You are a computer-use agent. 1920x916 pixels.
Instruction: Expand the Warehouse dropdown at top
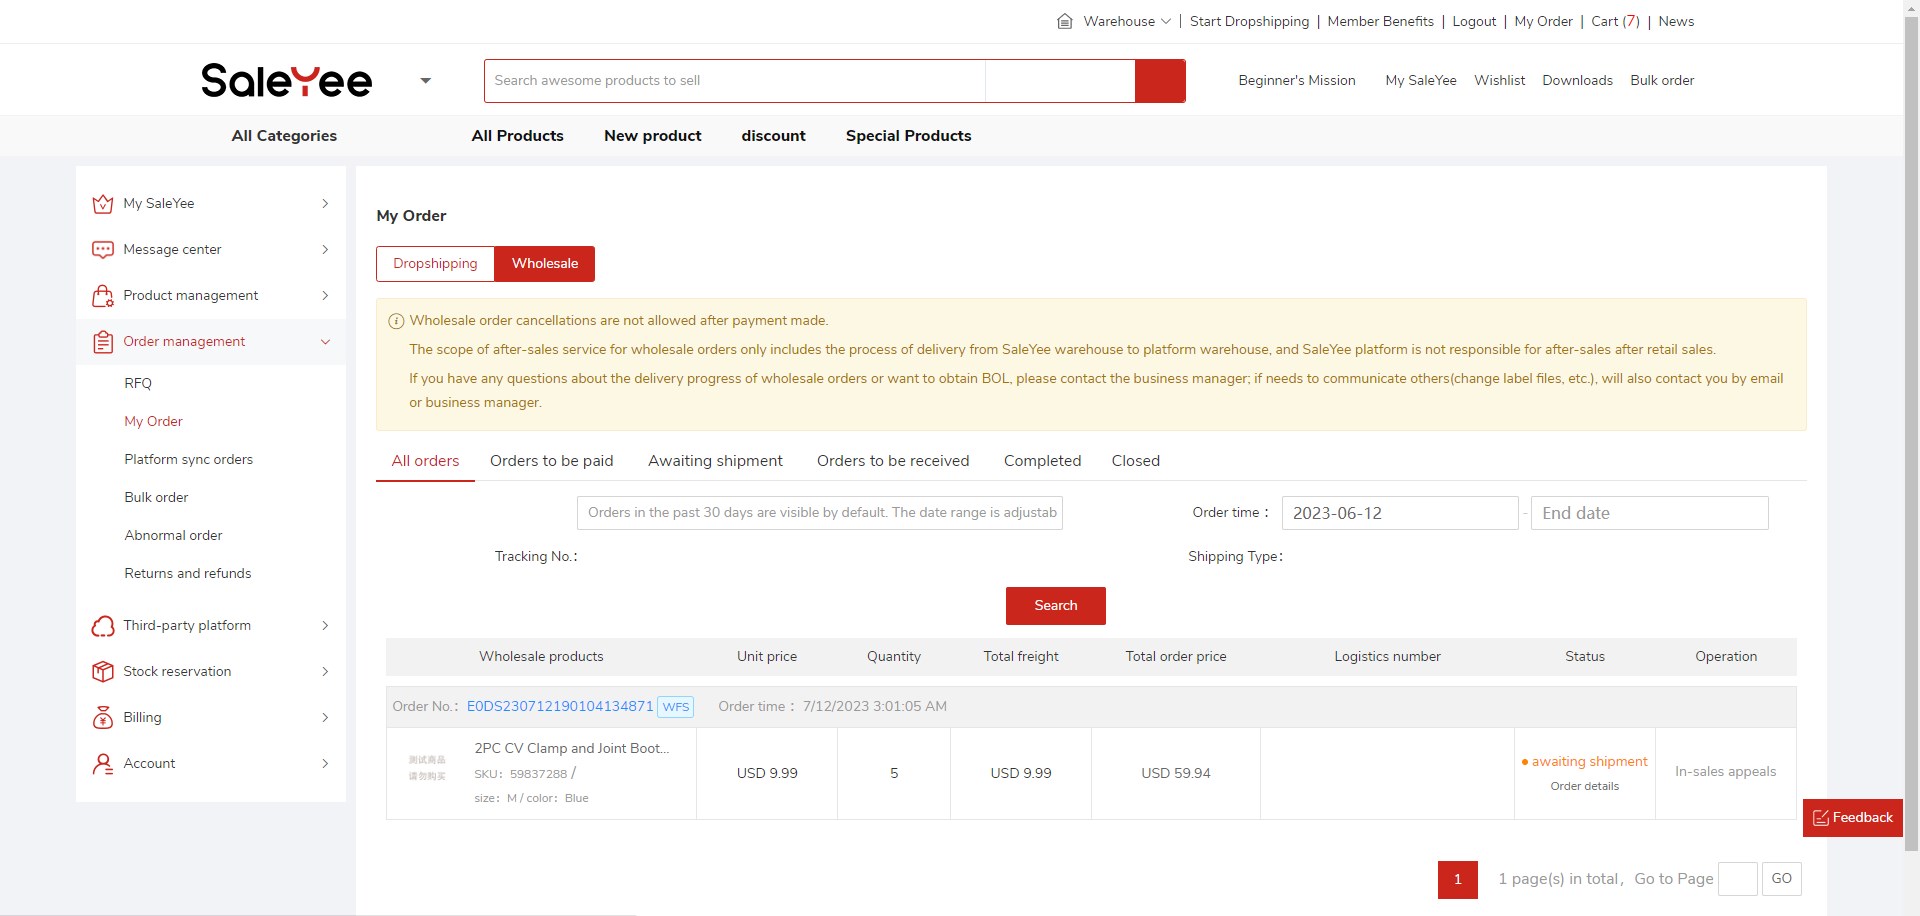1165,21
